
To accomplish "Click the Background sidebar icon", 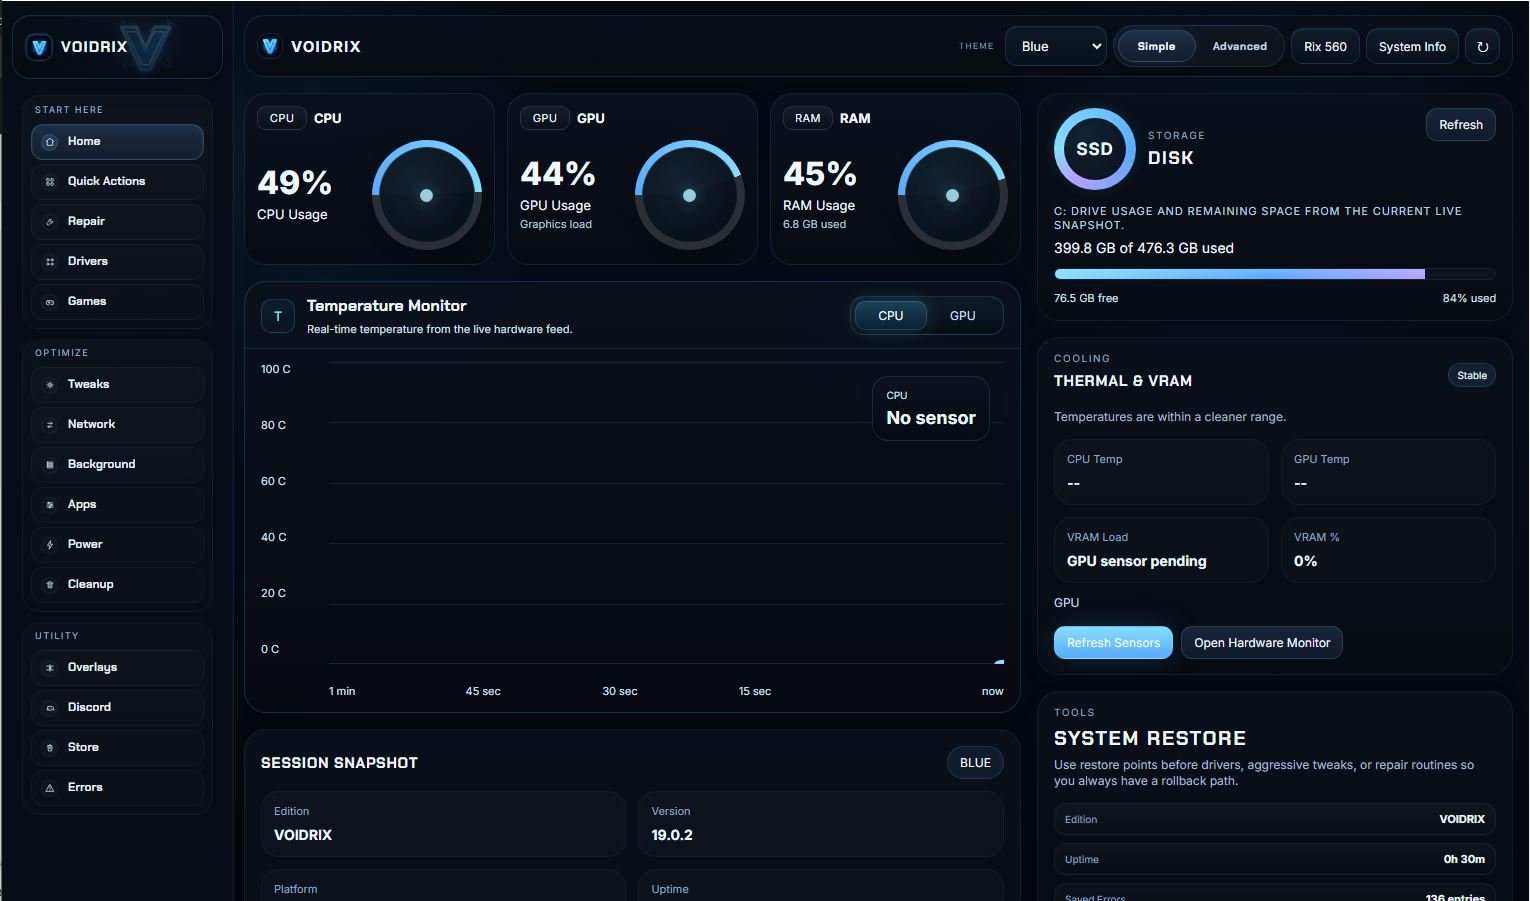I will tap(50, 465).
